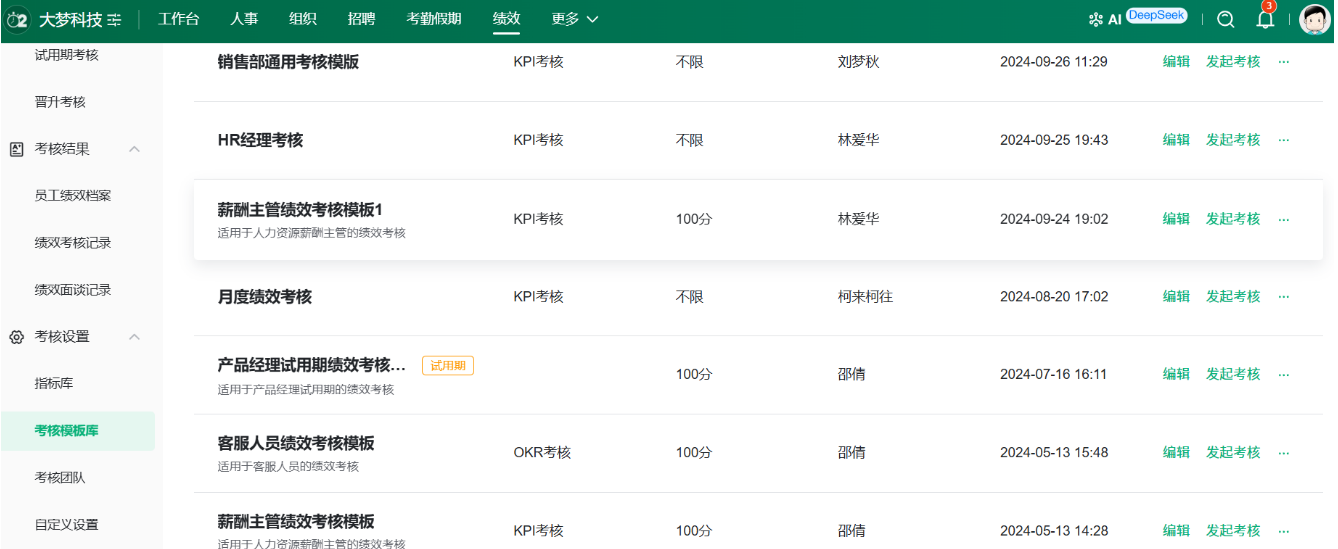Expand the 更多 dropdown in top navigation

coord(575,19)
